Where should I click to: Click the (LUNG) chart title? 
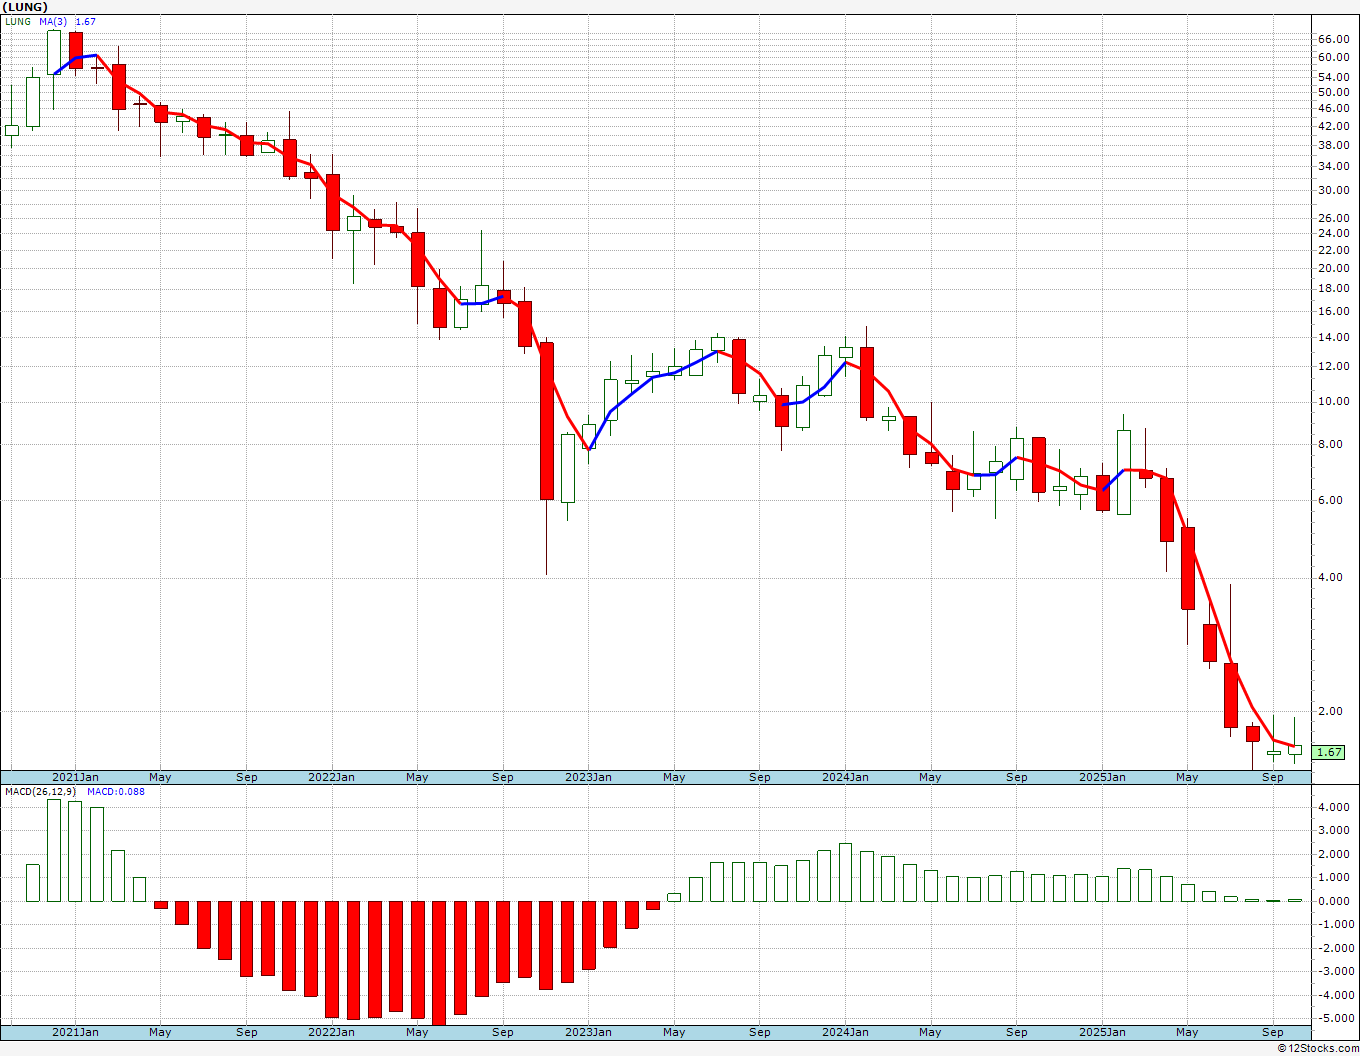tap(24, 7)
